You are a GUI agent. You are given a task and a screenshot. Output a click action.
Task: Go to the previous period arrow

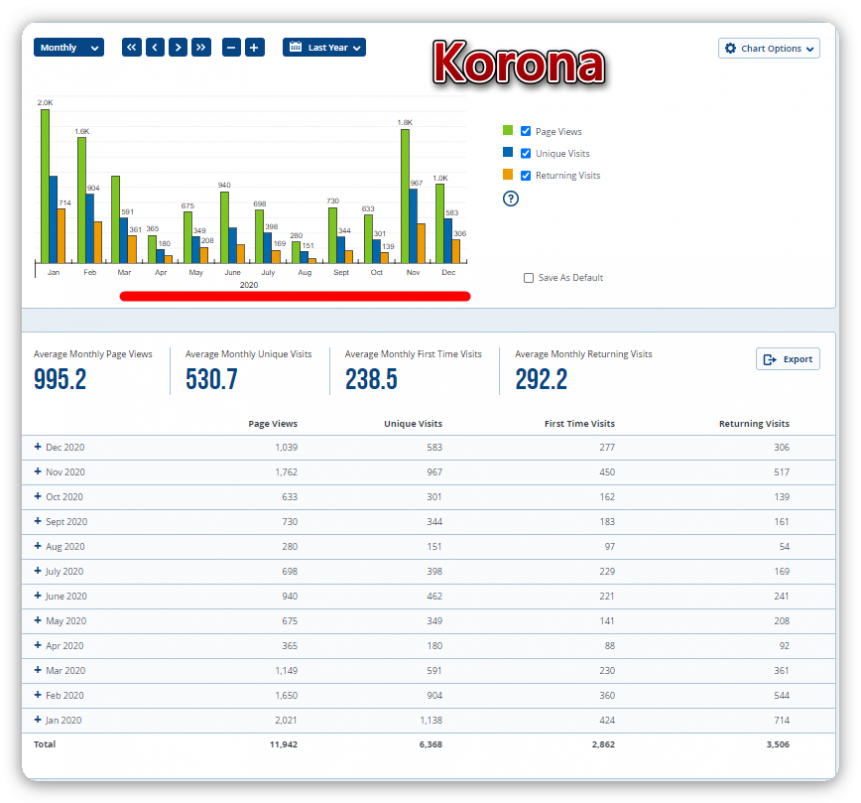[x=155, y=47]
